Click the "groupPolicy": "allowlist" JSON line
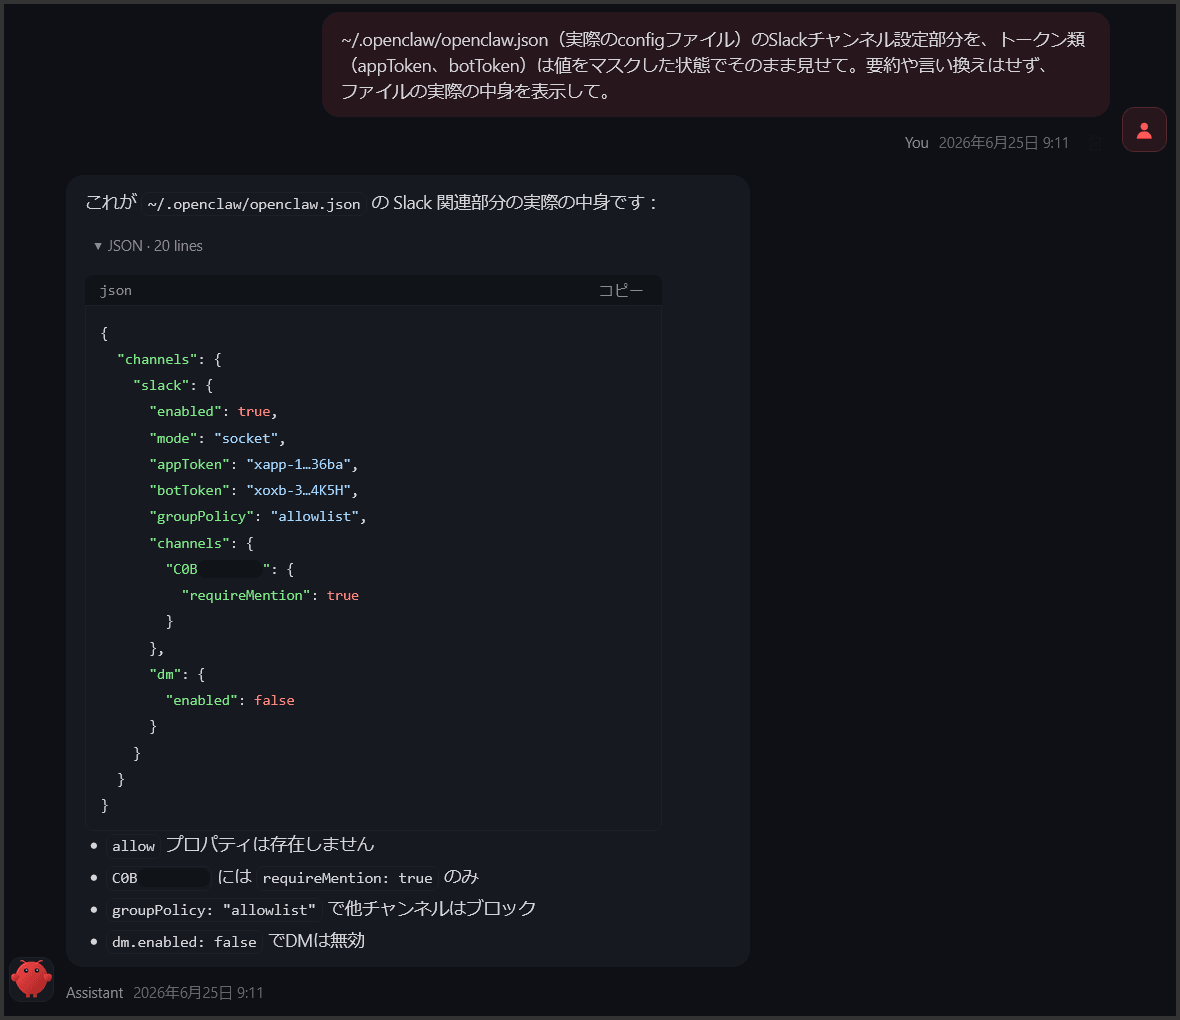Viewport: 1180px width, 1020px height. coord(257,516)
